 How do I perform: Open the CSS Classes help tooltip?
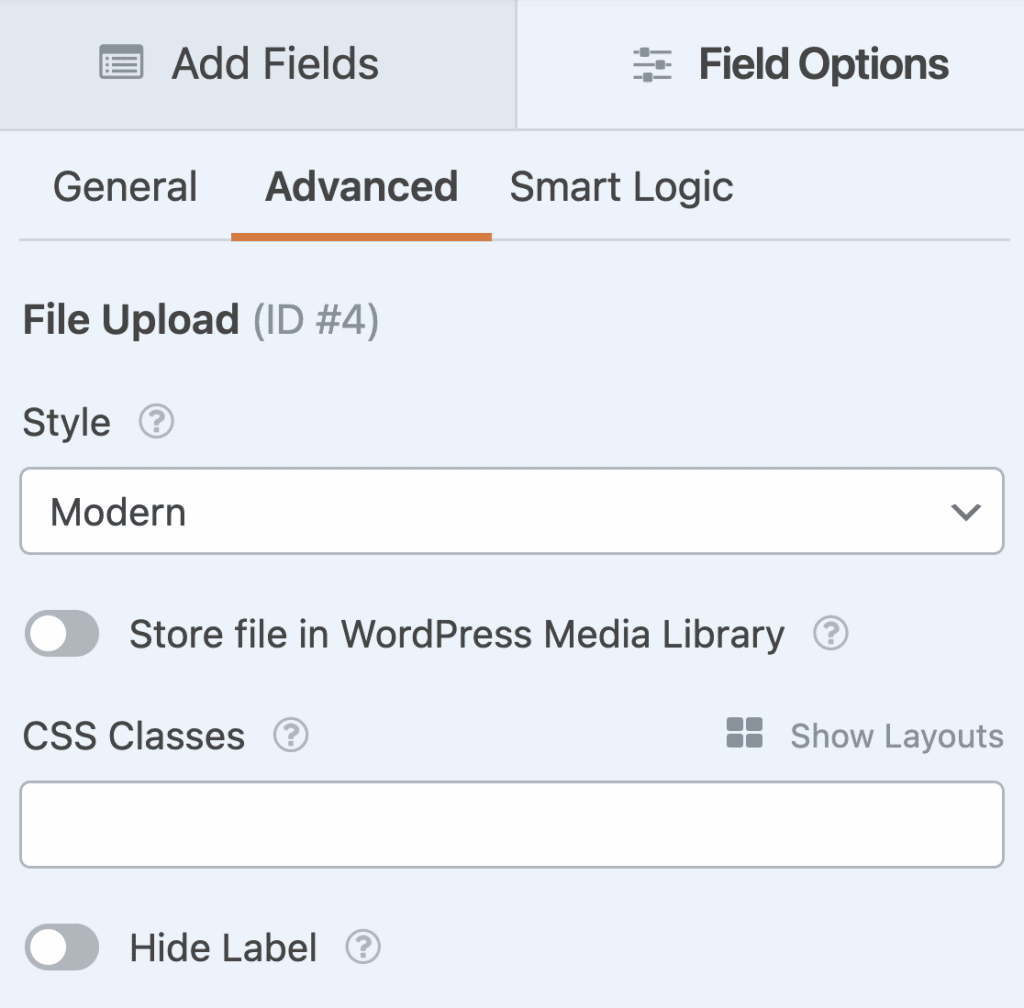(x=290, y=735)
